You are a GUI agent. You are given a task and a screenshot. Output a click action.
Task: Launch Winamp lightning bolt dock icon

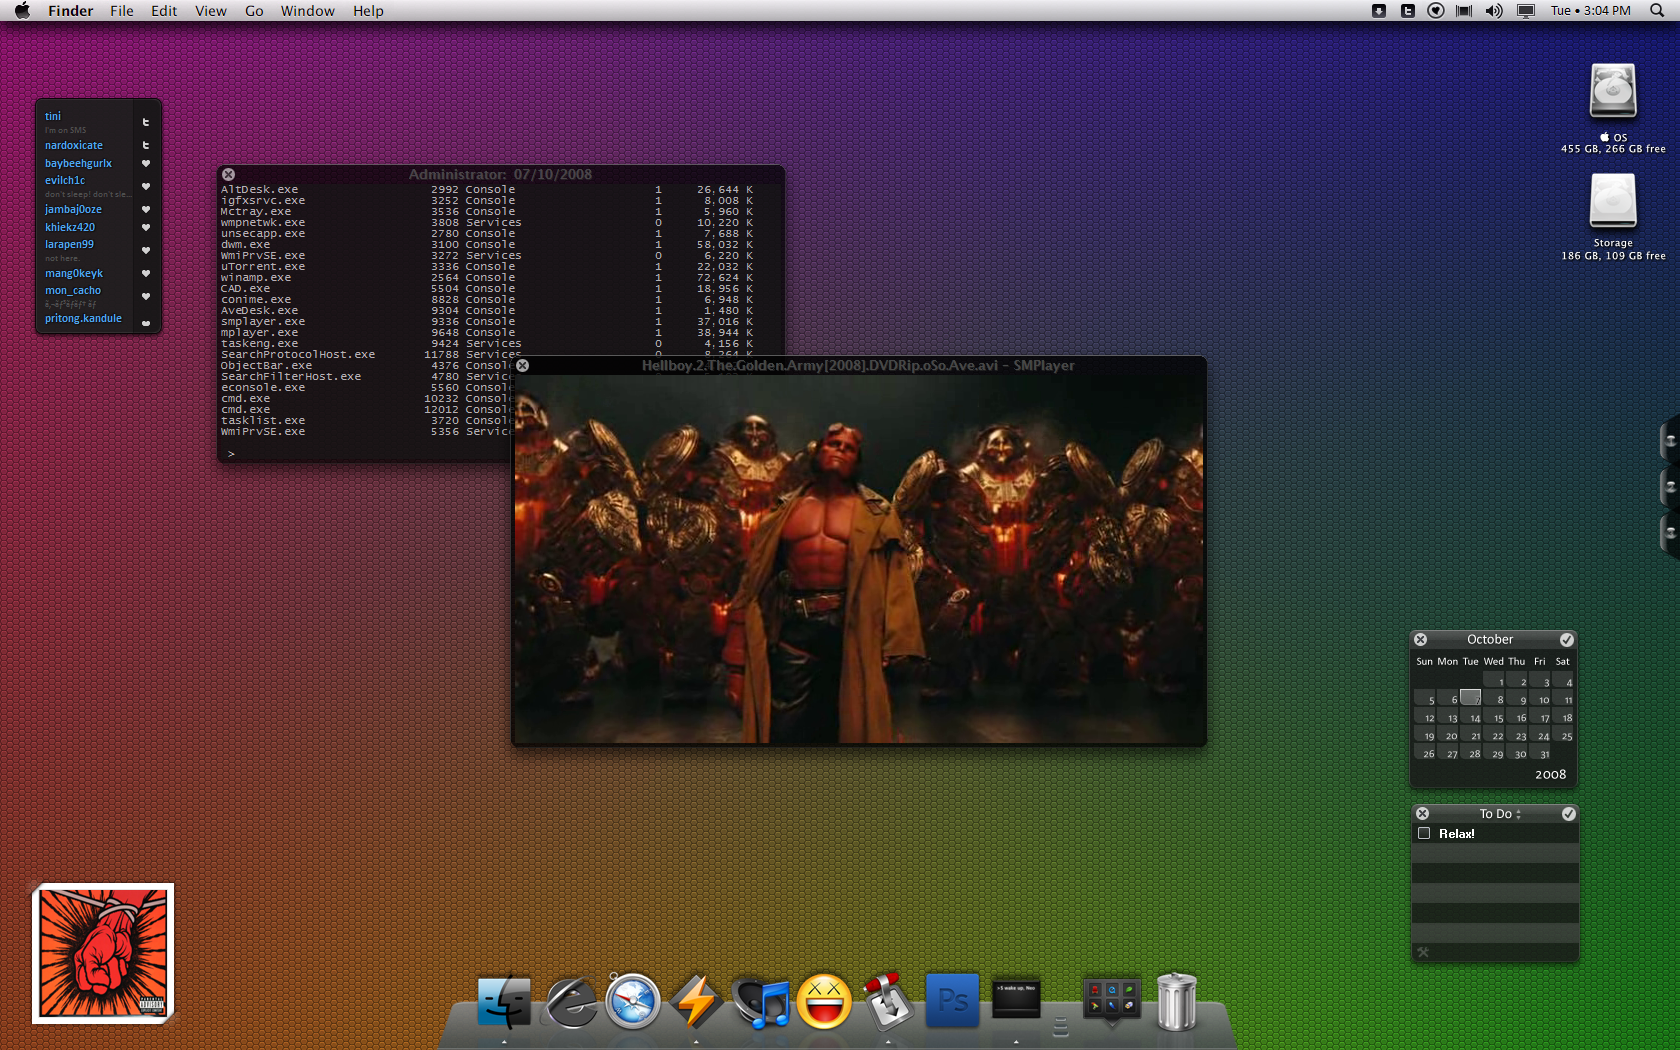coord(696,1002)
